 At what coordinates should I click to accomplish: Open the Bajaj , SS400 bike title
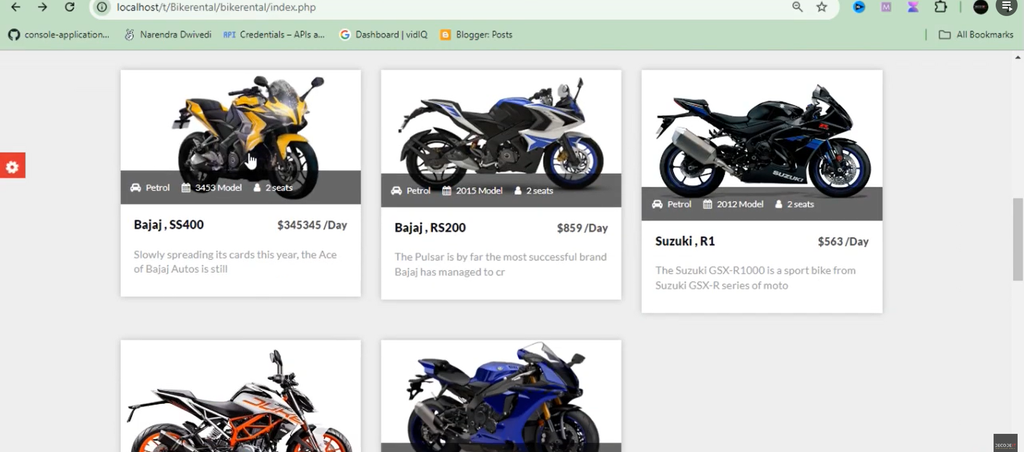[x=168, y=225]
